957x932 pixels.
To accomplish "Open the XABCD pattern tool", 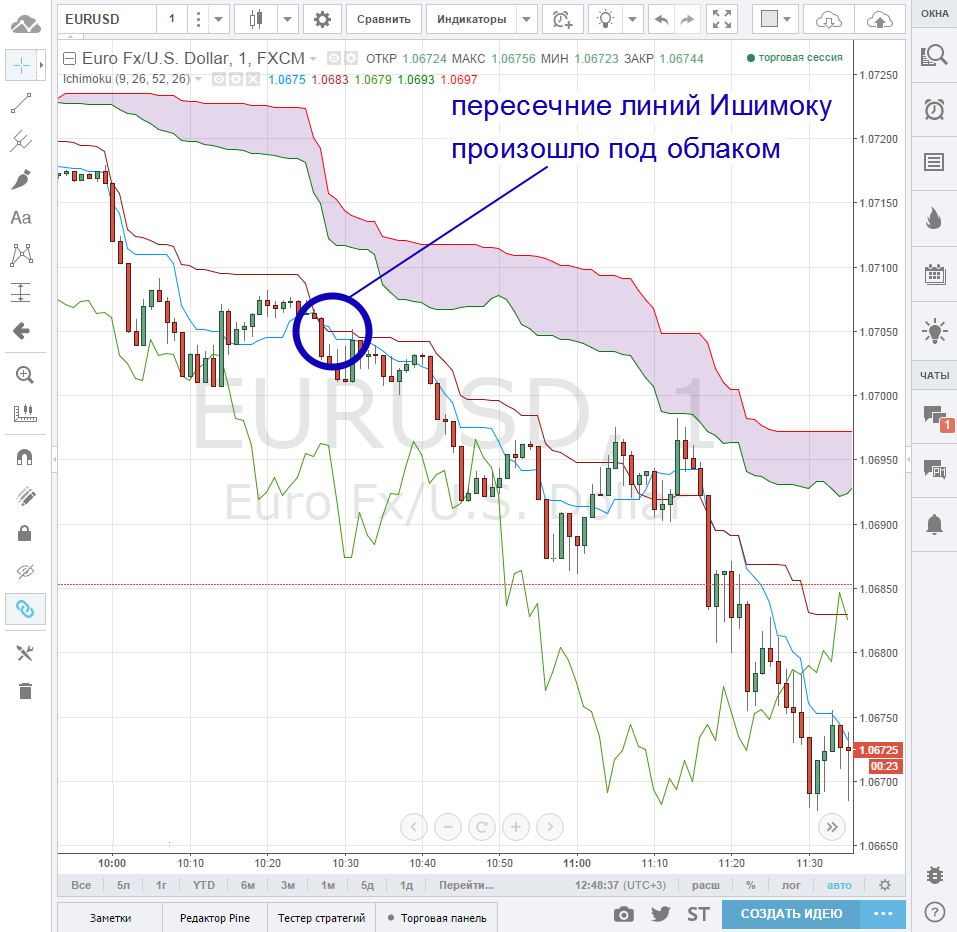I will pos(21,255).
